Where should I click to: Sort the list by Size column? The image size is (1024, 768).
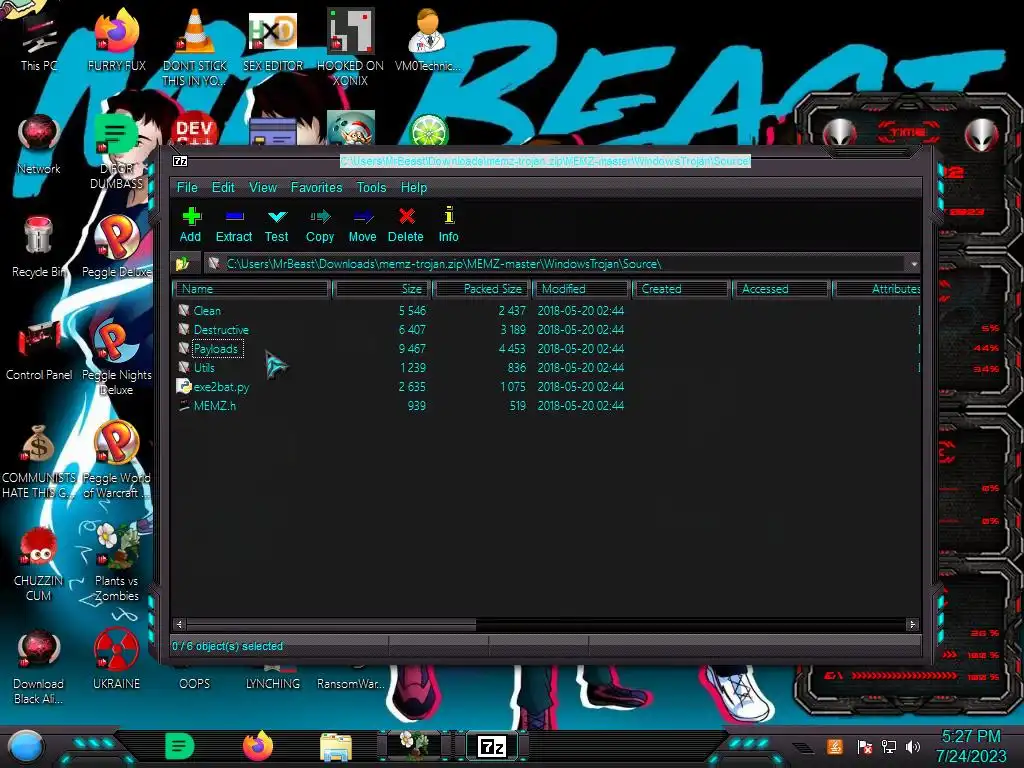[x=381, y=289]
